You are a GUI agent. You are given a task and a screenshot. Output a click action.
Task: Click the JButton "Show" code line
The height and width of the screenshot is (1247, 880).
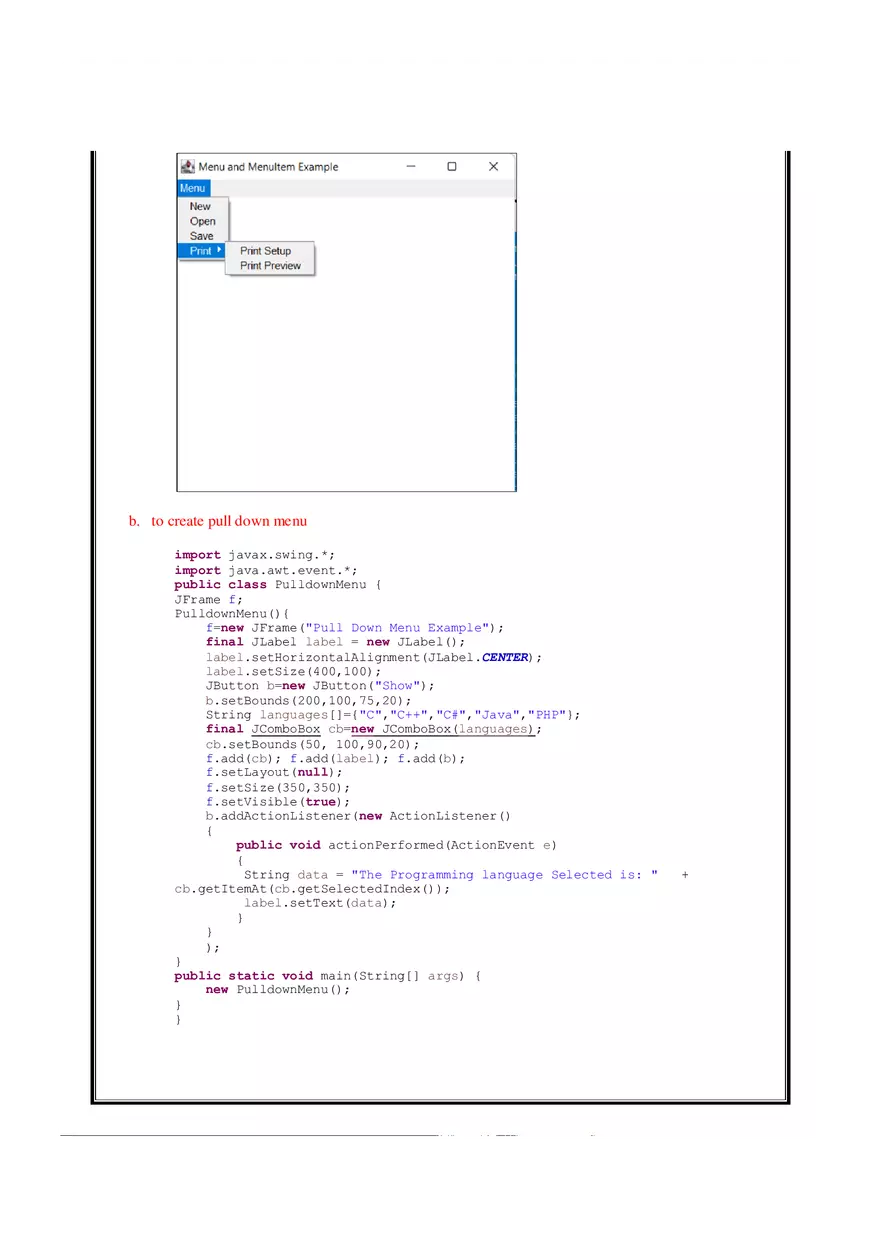coord(321,686)
